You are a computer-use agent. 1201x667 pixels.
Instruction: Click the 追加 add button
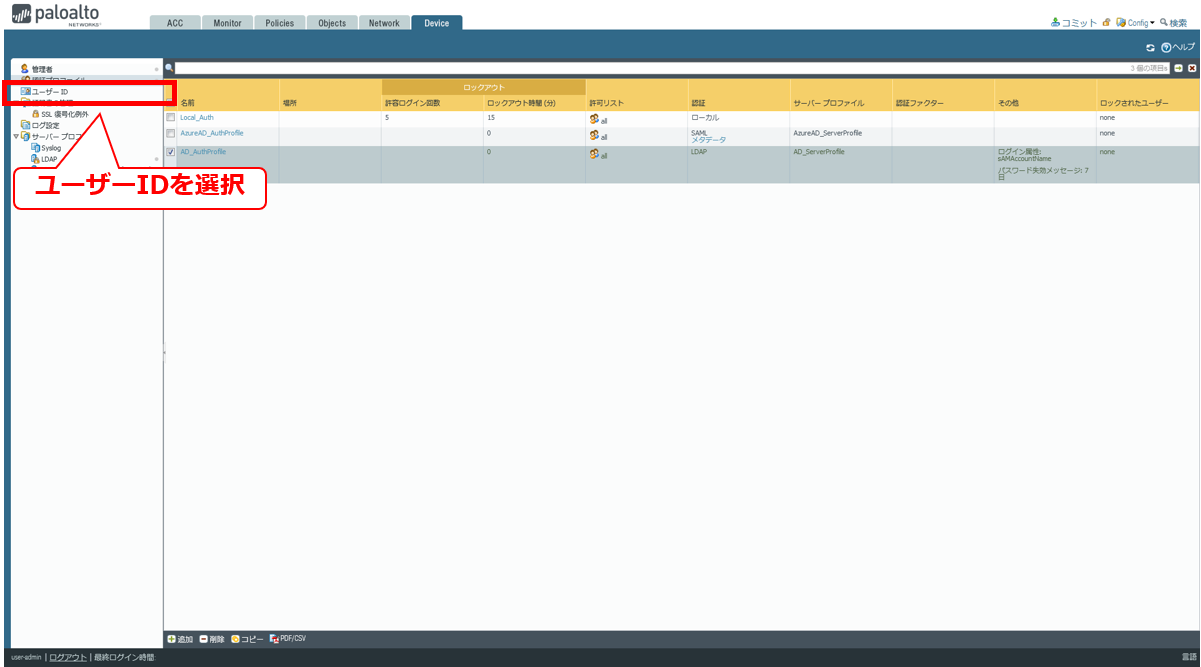click(180, 639)
